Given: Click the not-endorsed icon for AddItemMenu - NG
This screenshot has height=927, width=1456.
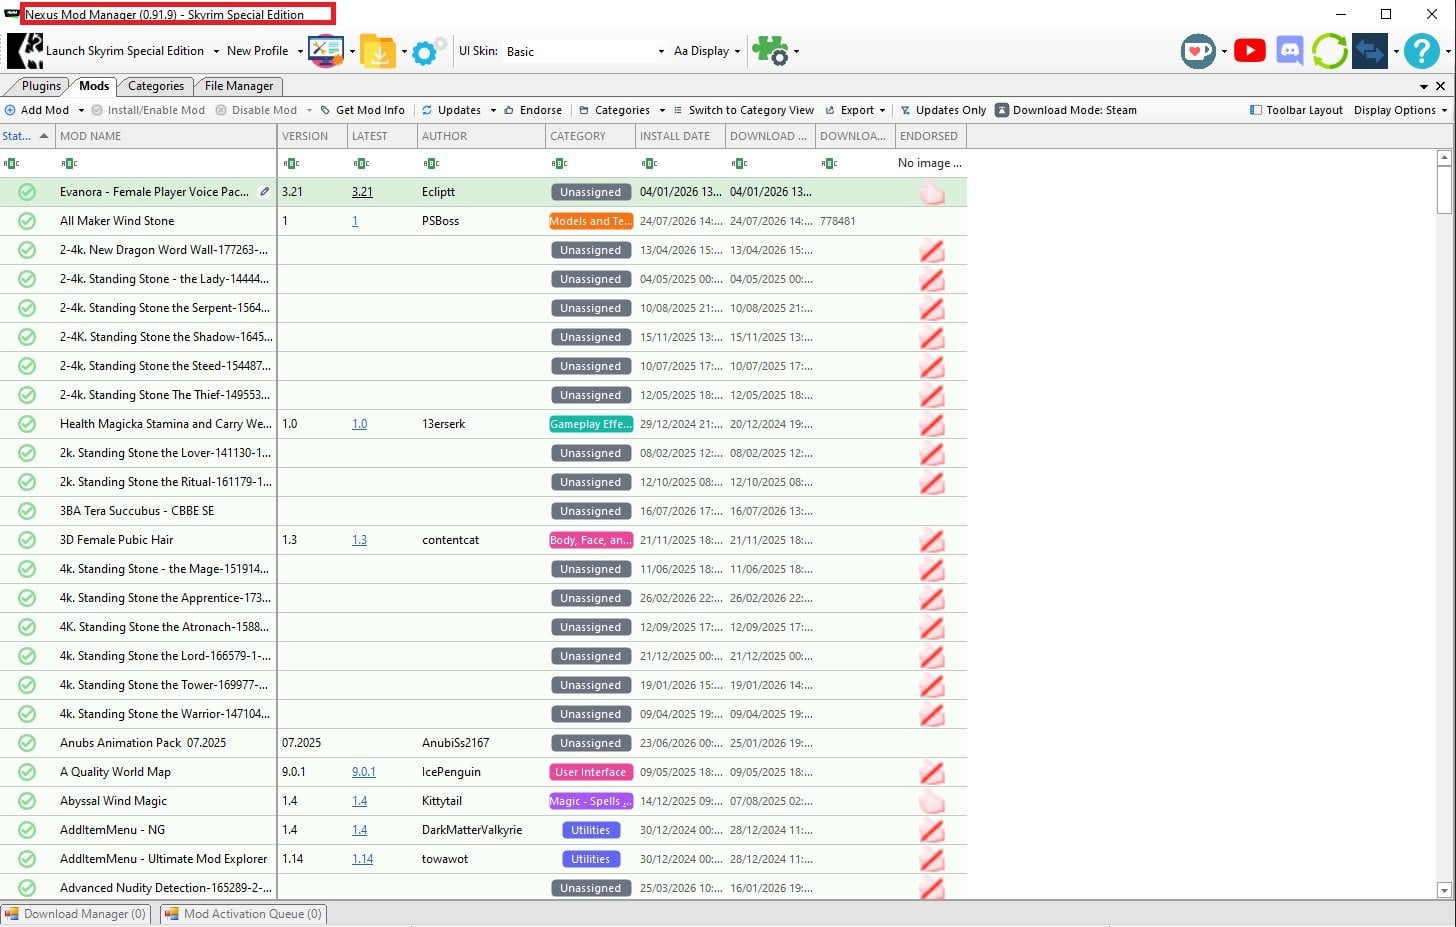Looking at the screenshot, I should coord(932,831).
